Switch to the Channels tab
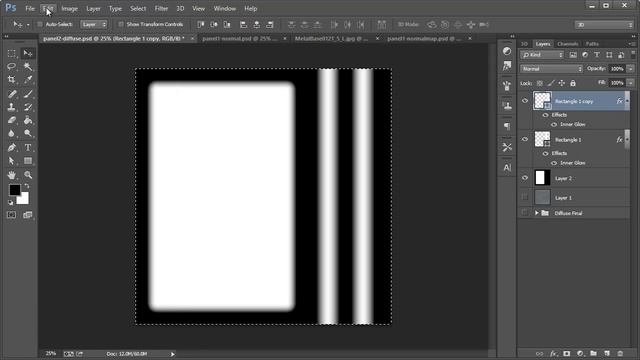Viewport: 640px width, 360px height. click(x=568, y=44)
